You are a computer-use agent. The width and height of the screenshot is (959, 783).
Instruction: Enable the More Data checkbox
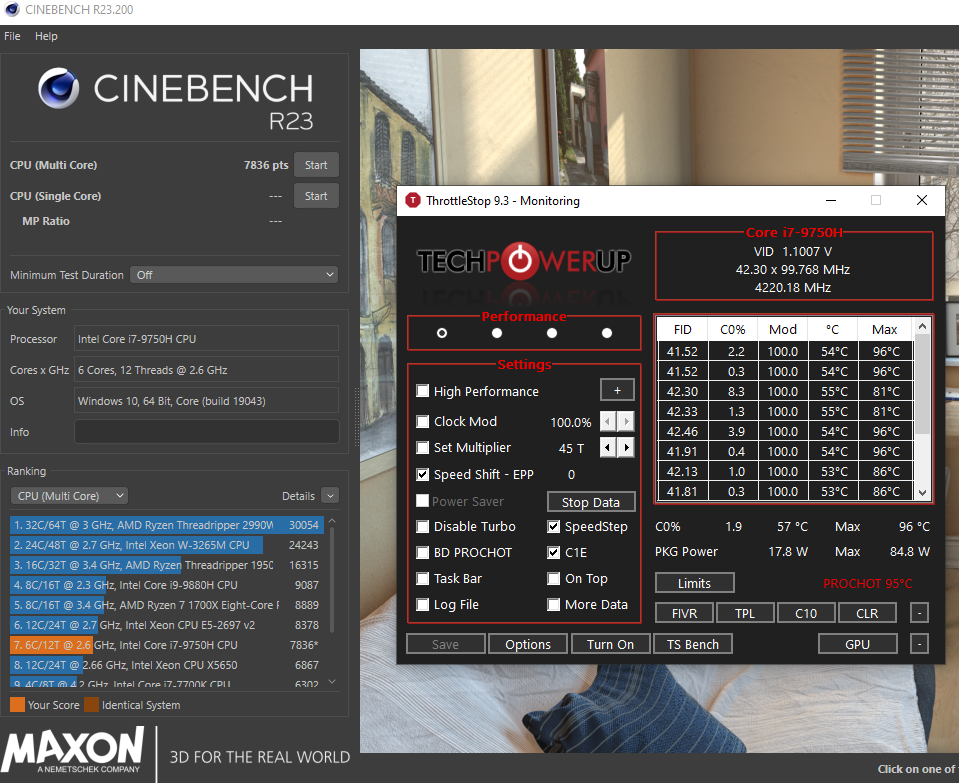[554, 604]
